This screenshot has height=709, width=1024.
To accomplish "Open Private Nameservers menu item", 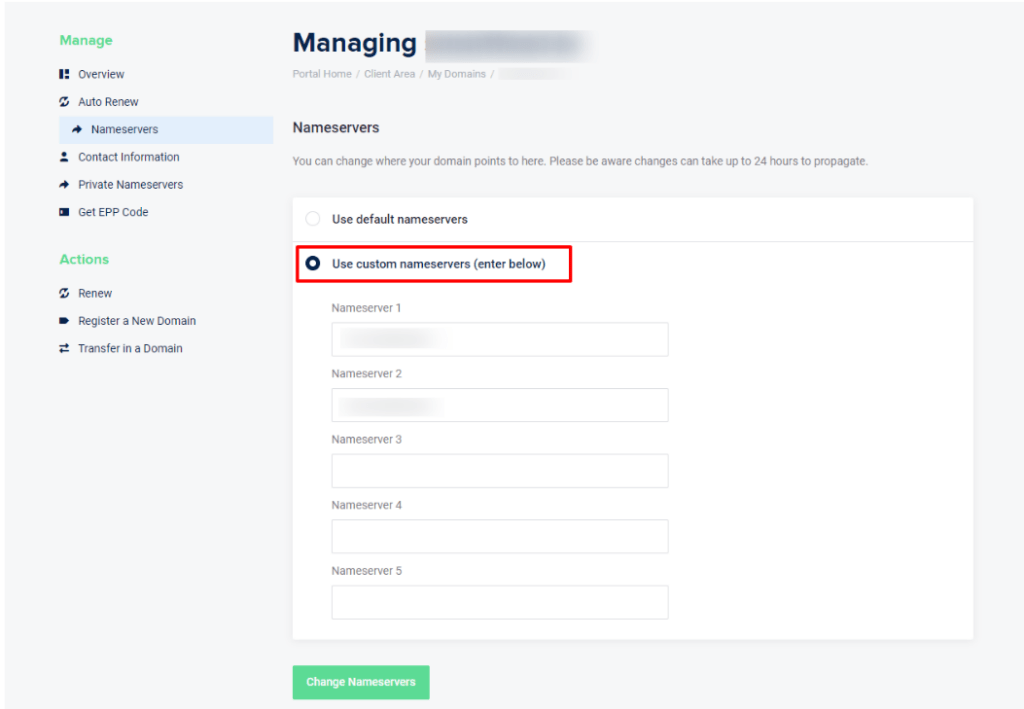I will pos(130,185).
